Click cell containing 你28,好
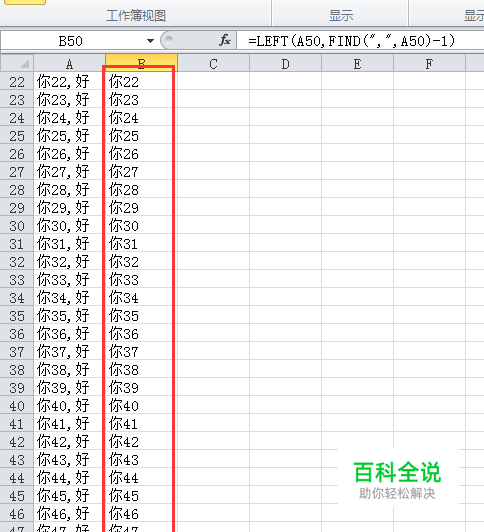This screenshot has height=532, width=484. click(69, 189)
